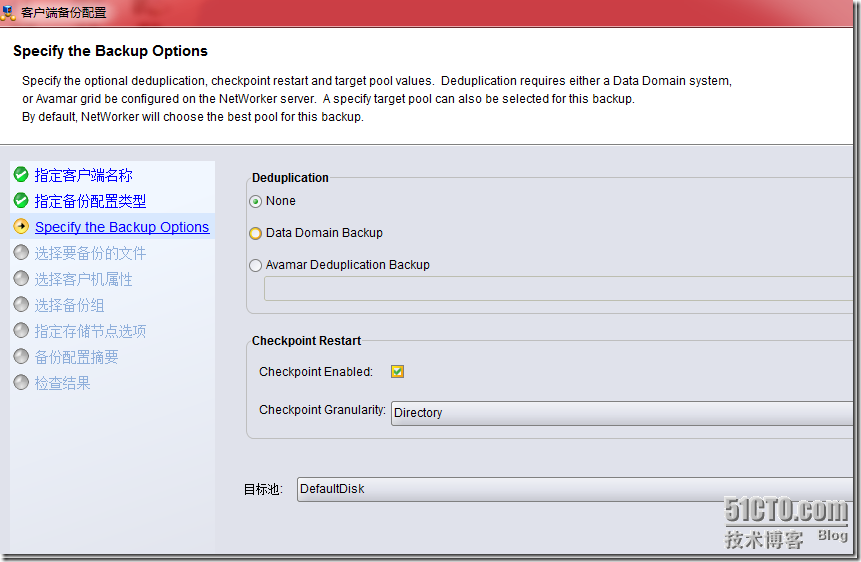Select wizard step 检查结果
The width and height of the screenshot is (861, 562).
(x=63, y=383)
